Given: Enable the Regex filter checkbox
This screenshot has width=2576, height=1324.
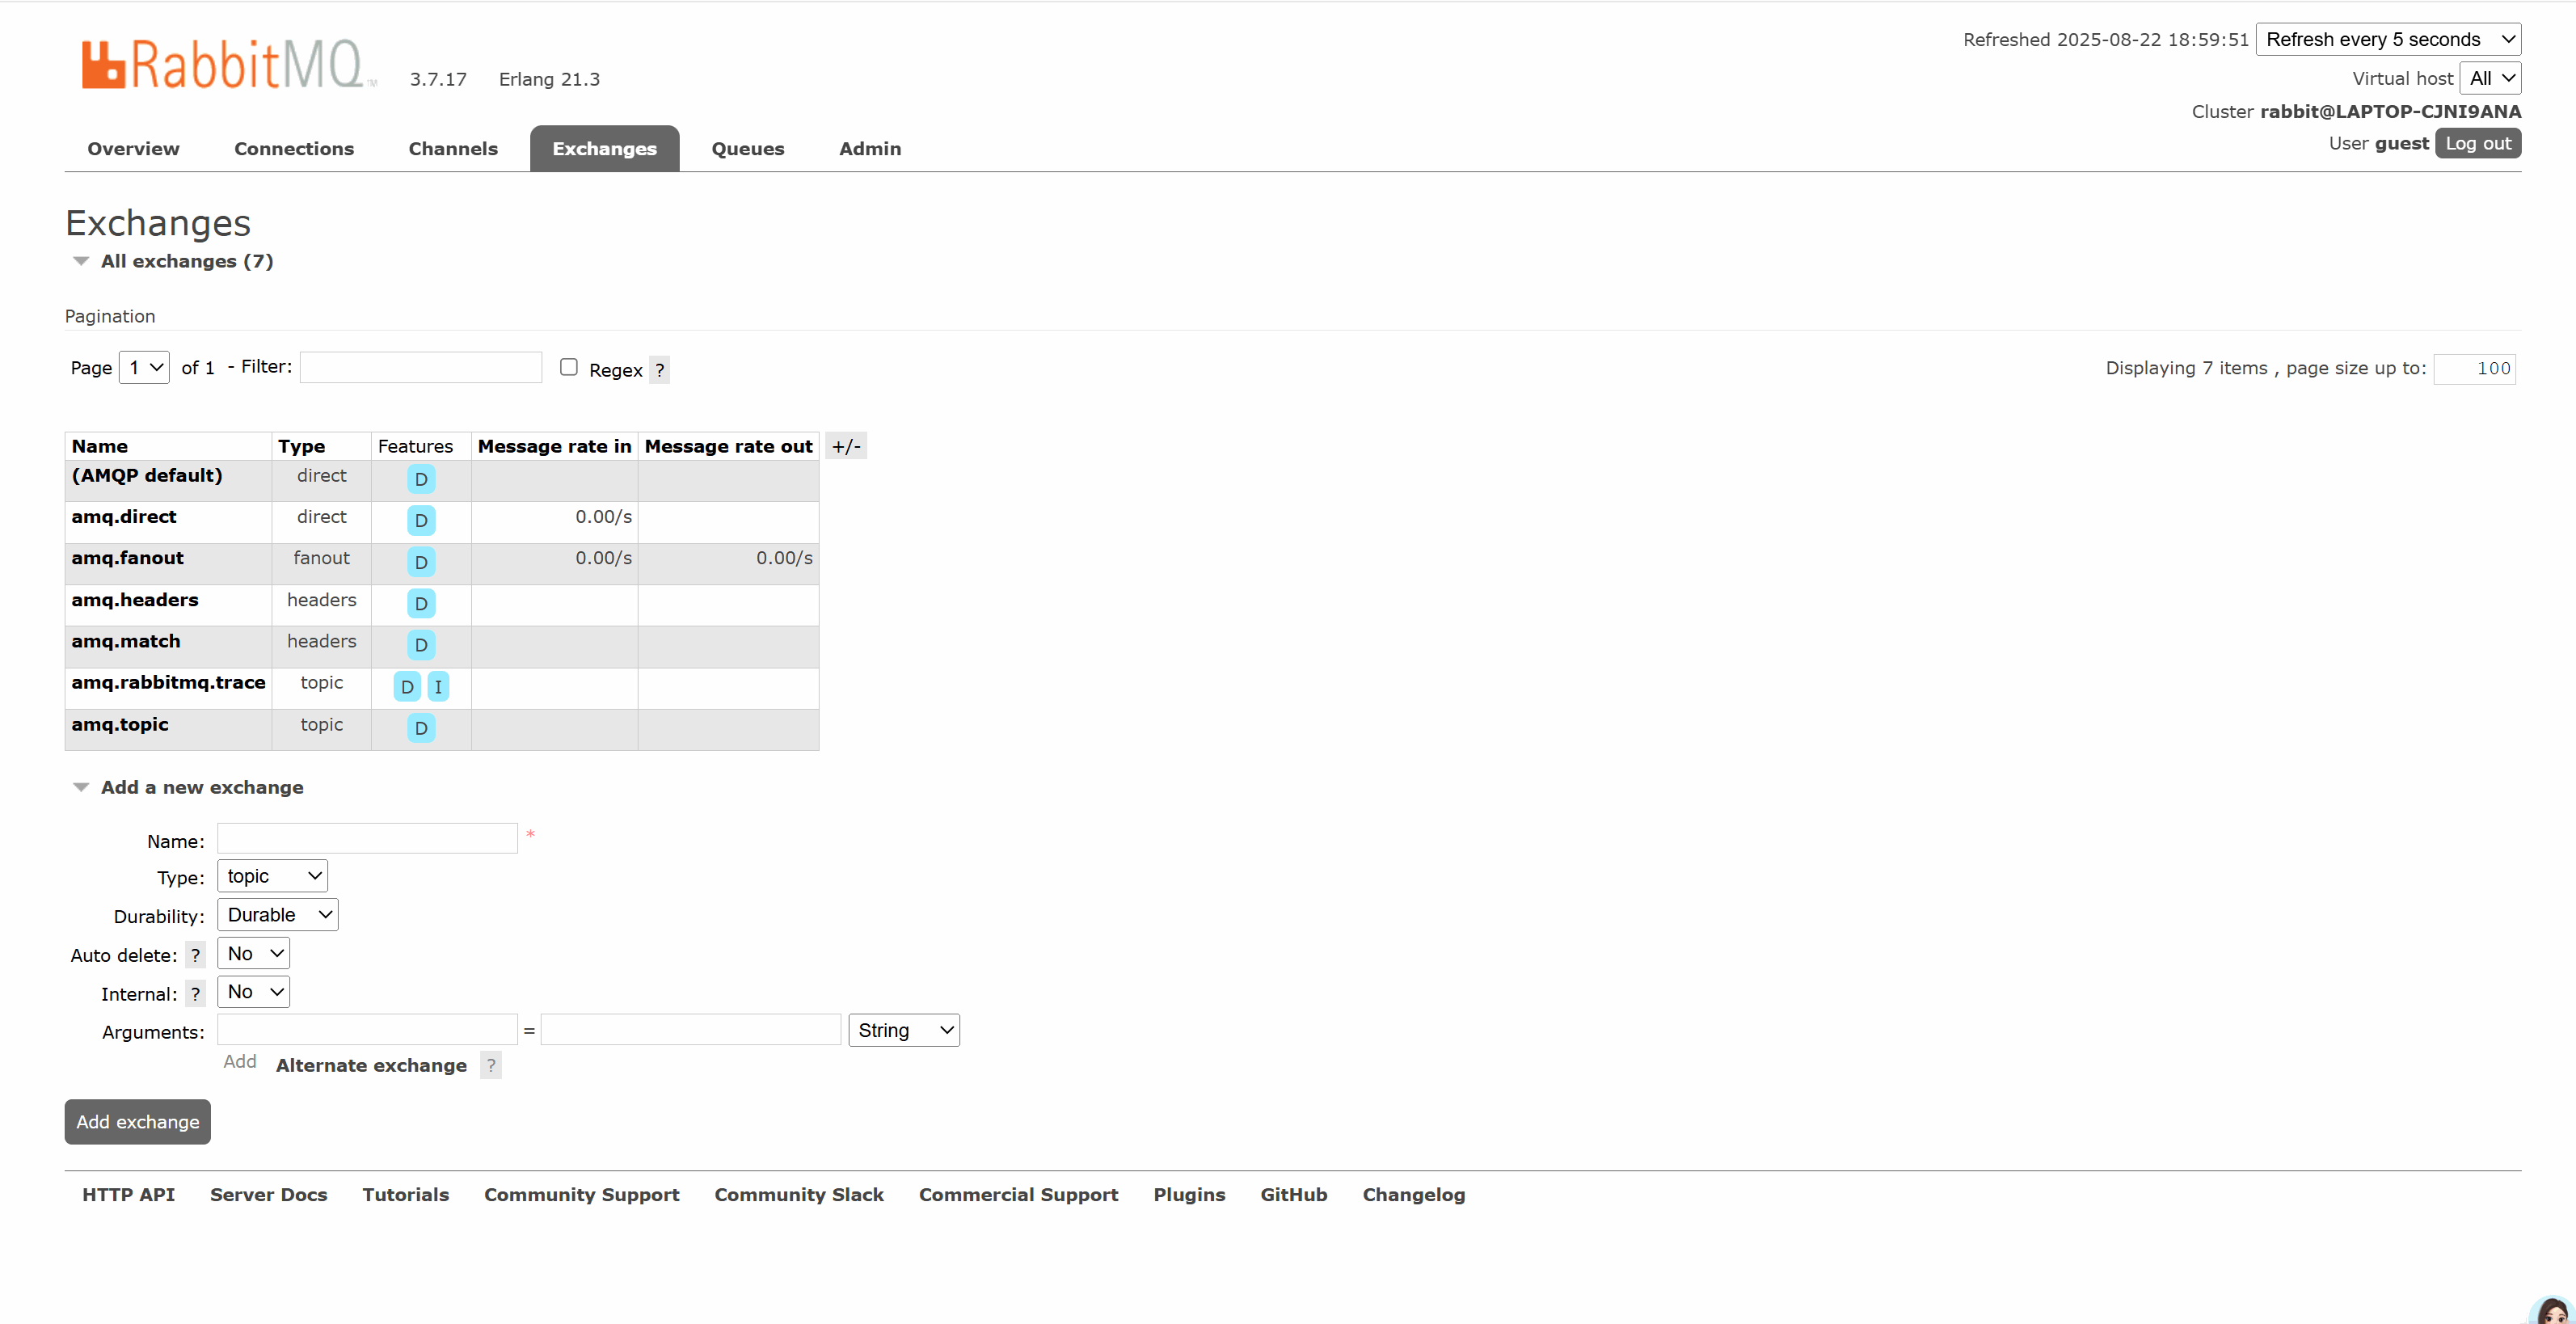Looking at the screenshot, I should [569, 367].
